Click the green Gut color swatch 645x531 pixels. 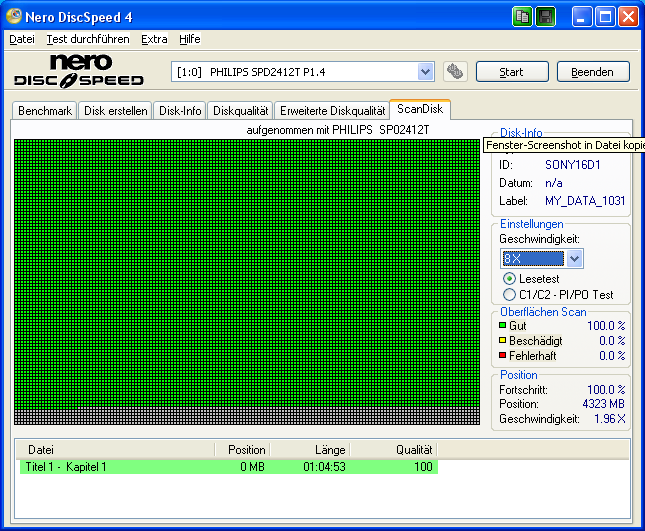(502, 326)
